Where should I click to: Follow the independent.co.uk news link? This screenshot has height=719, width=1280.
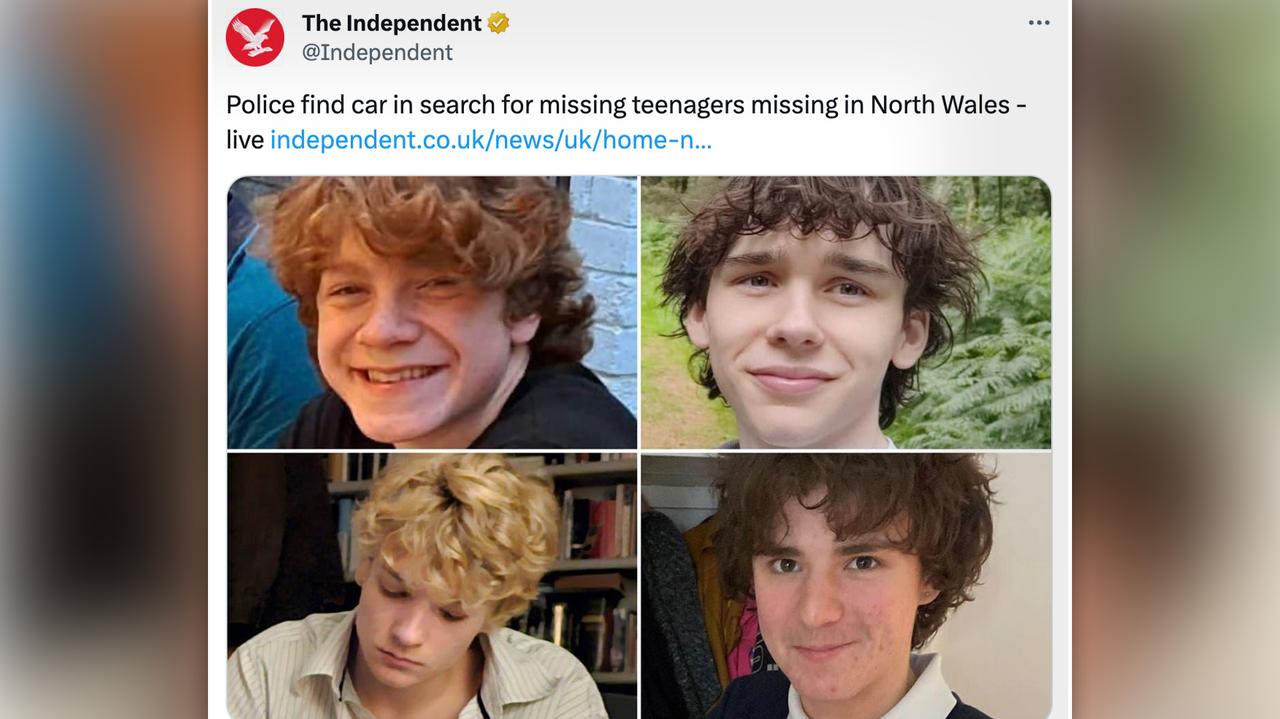tap(491, 140)
